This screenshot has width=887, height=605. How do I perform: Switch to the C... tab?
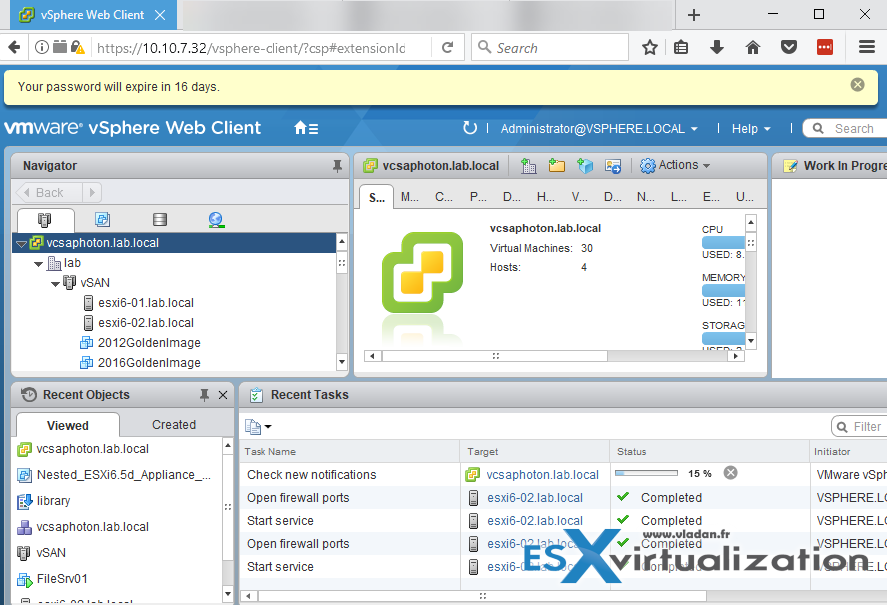pos(444,197)
